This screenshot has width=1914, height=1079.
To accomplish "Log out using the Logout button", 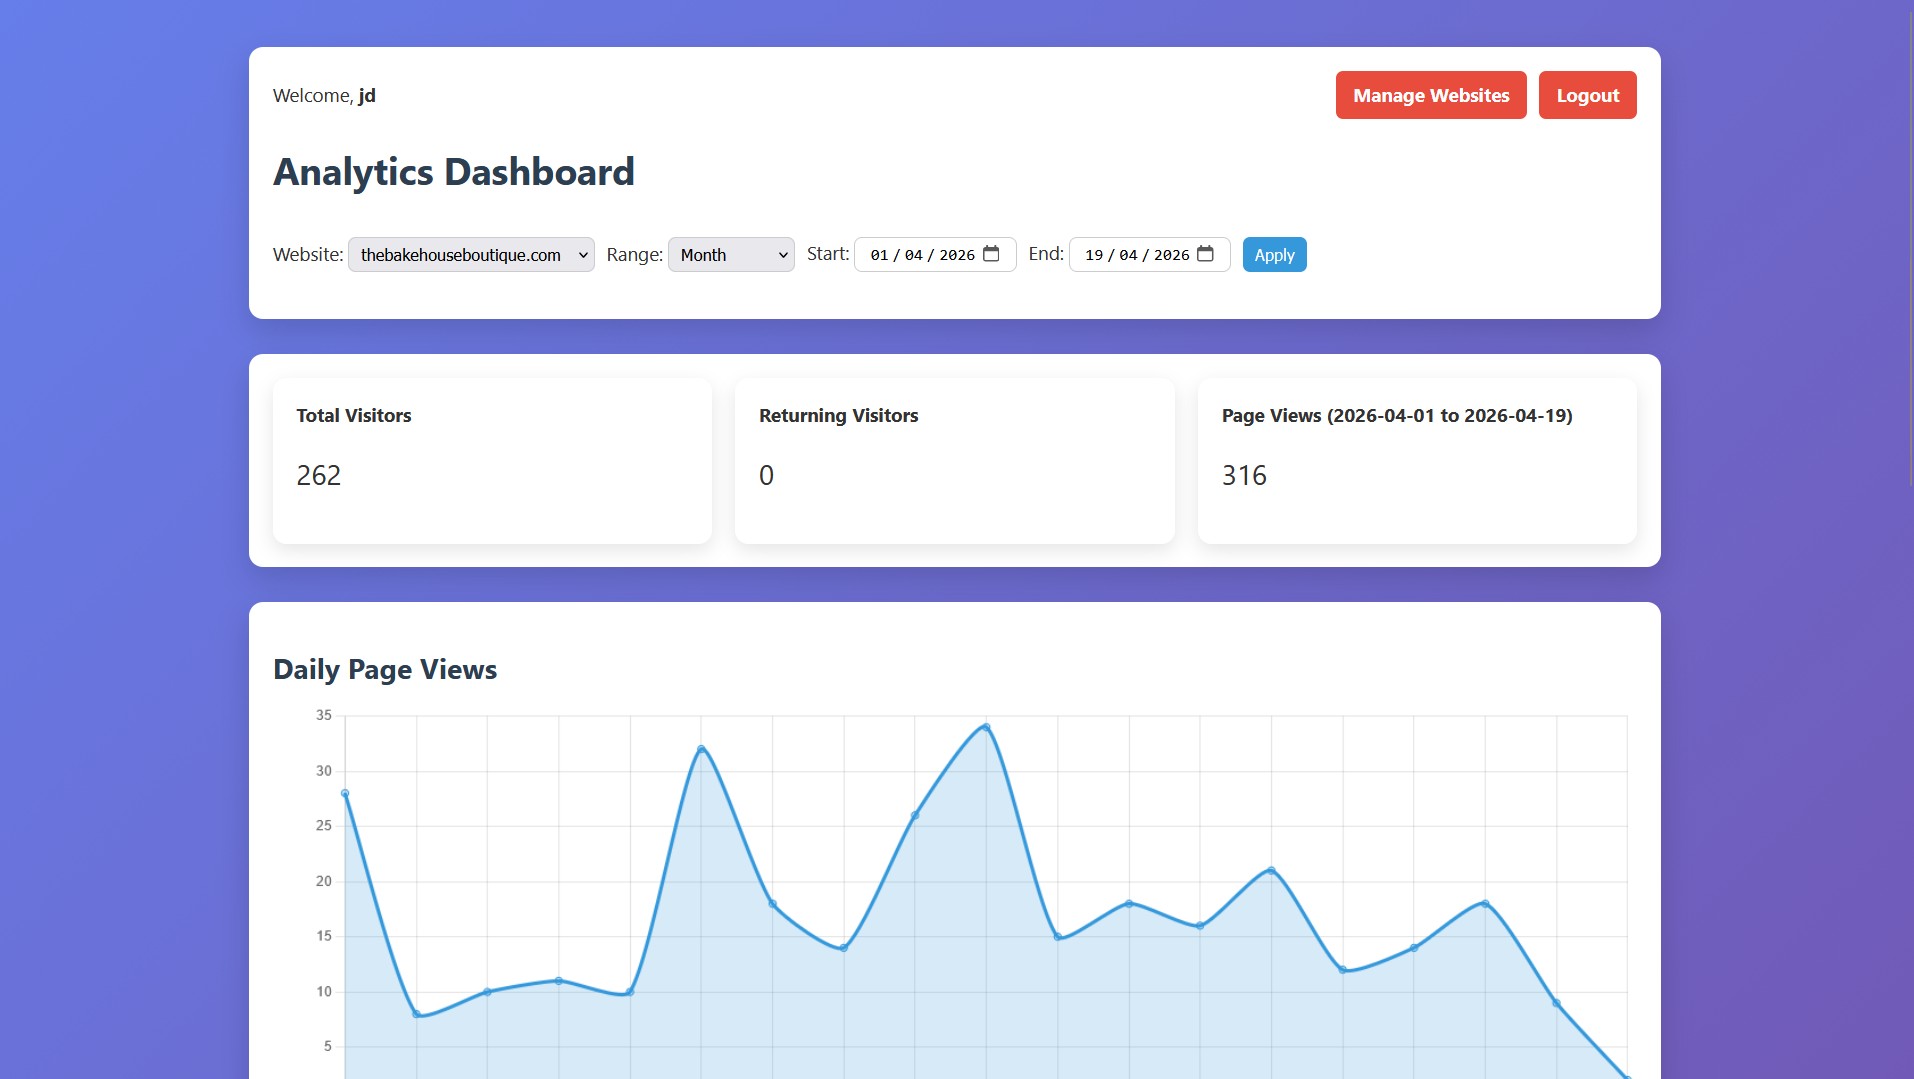I will click(1587, 95).
